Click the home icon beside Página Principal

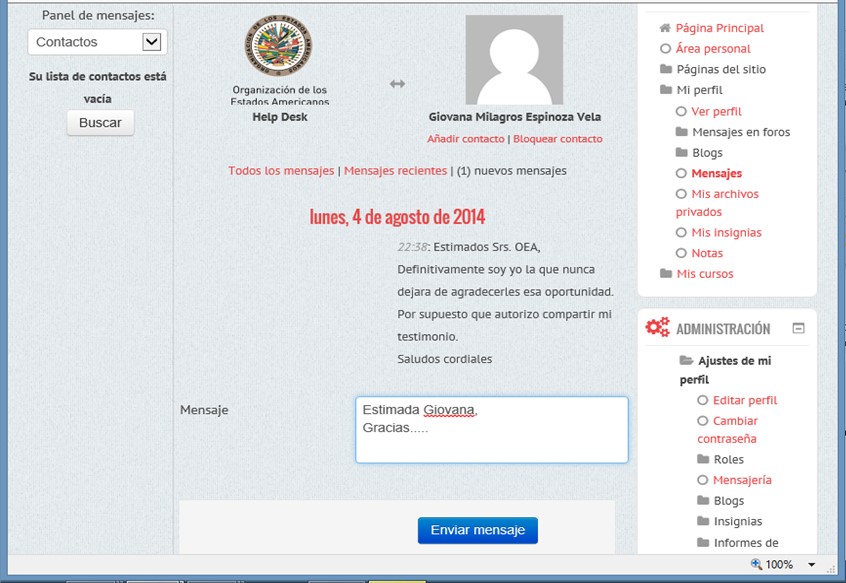pos(665,28)
